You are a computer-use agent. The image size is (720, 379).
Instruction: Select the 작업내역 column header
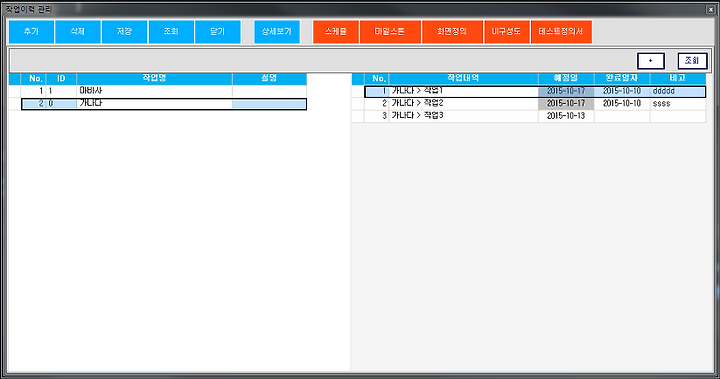463,79
